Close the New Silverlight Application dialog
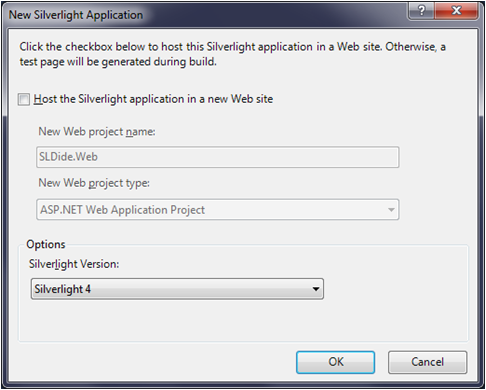The height and width of the screenshot is (390, 486). click(456, 11)
